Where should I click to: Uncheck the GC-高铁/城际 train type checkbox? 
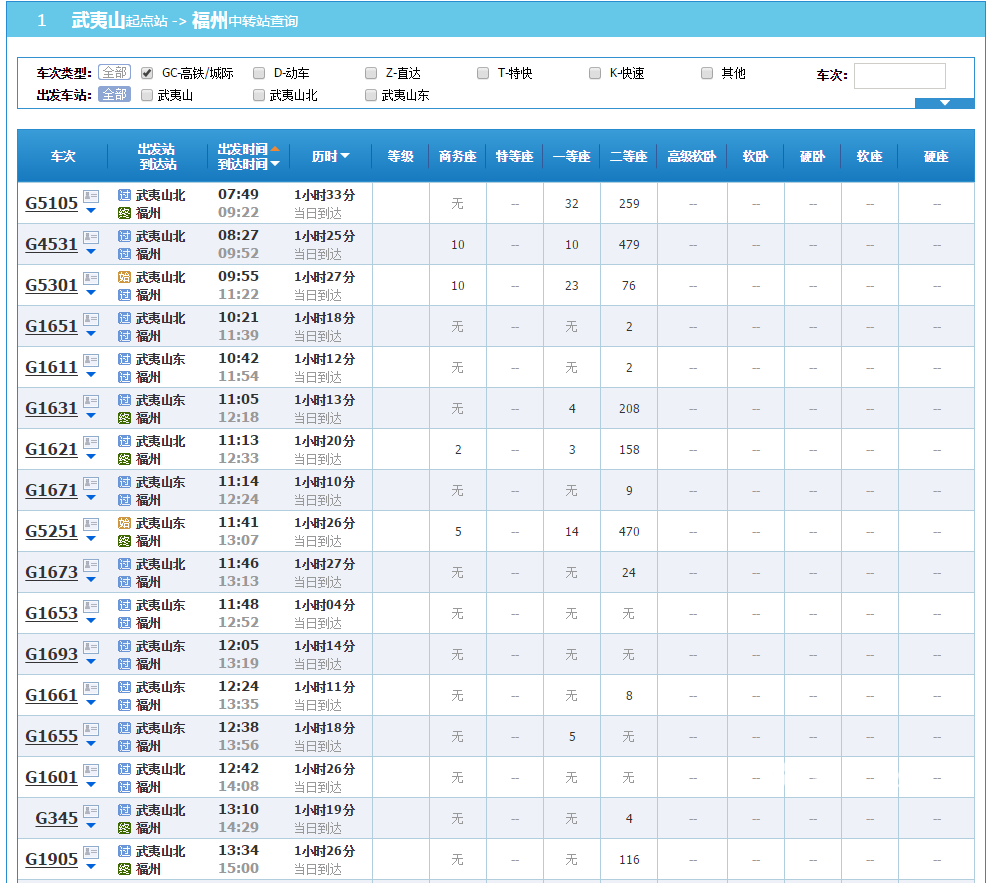pos(147,73)
